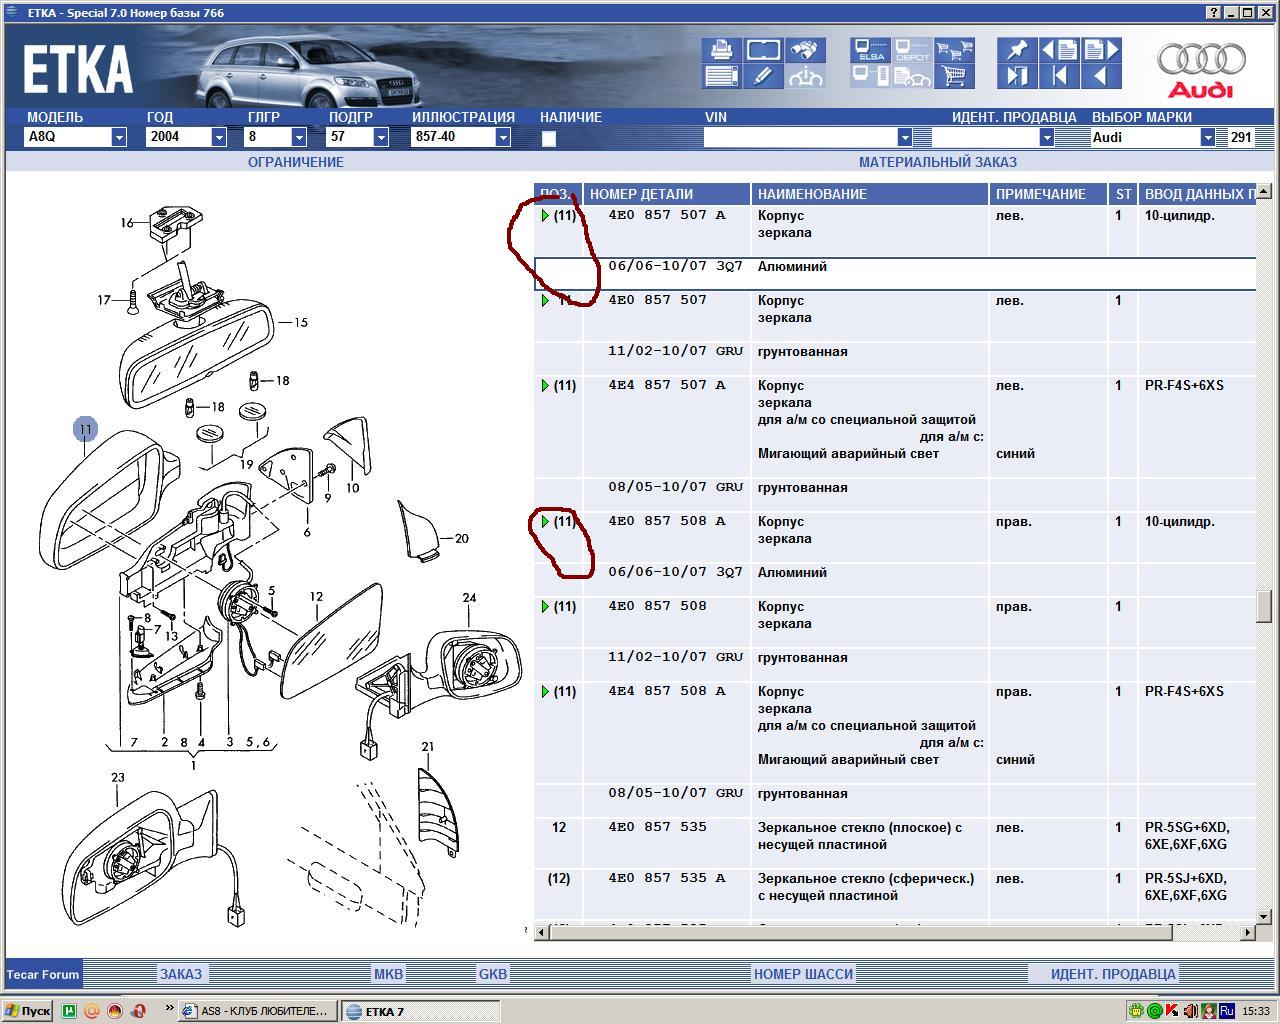Click the pencil edit icon
Screen dimensions: 1280x1024
pos(763,76)
